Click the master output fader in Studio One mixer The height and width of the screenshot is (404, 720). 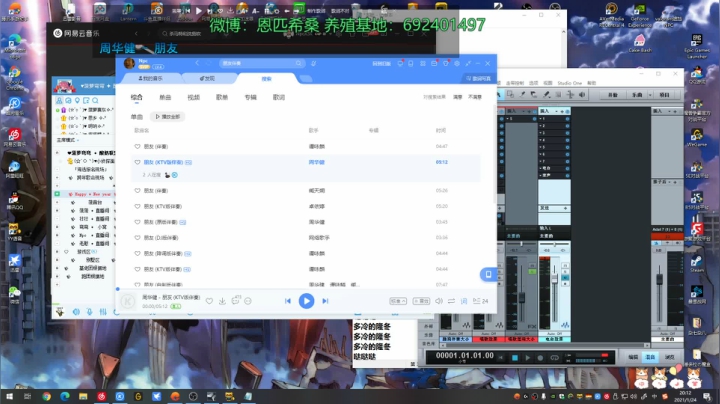[659, 280]
